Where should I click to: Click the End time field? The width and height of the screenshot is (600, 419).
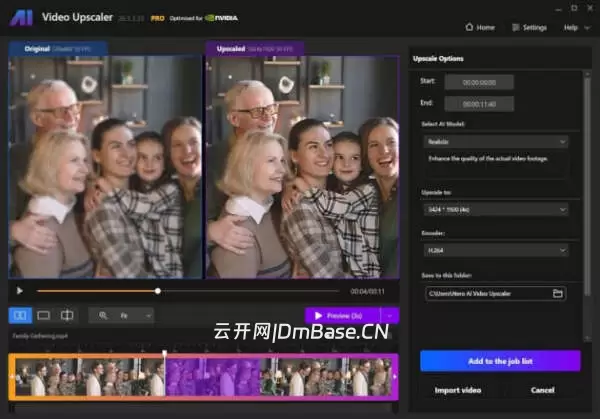pyautogui.click(x=479, y=104)
